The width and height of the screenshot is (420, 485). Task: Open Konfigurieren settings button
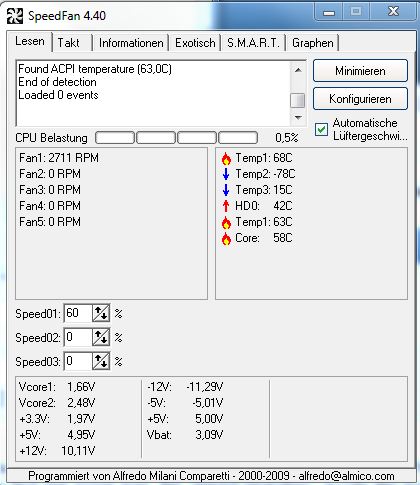[x=360, y=99]
